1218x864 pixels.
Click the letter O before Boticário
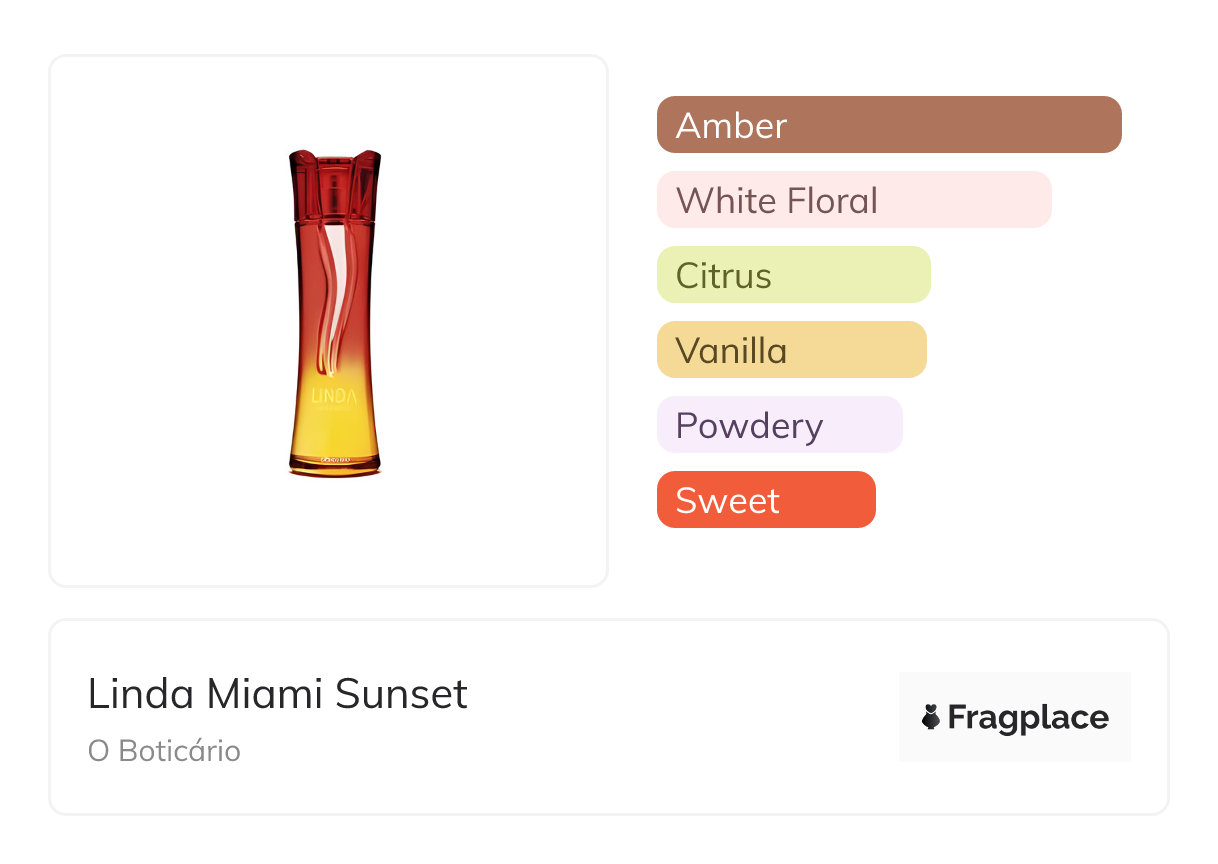click(98, 751)
